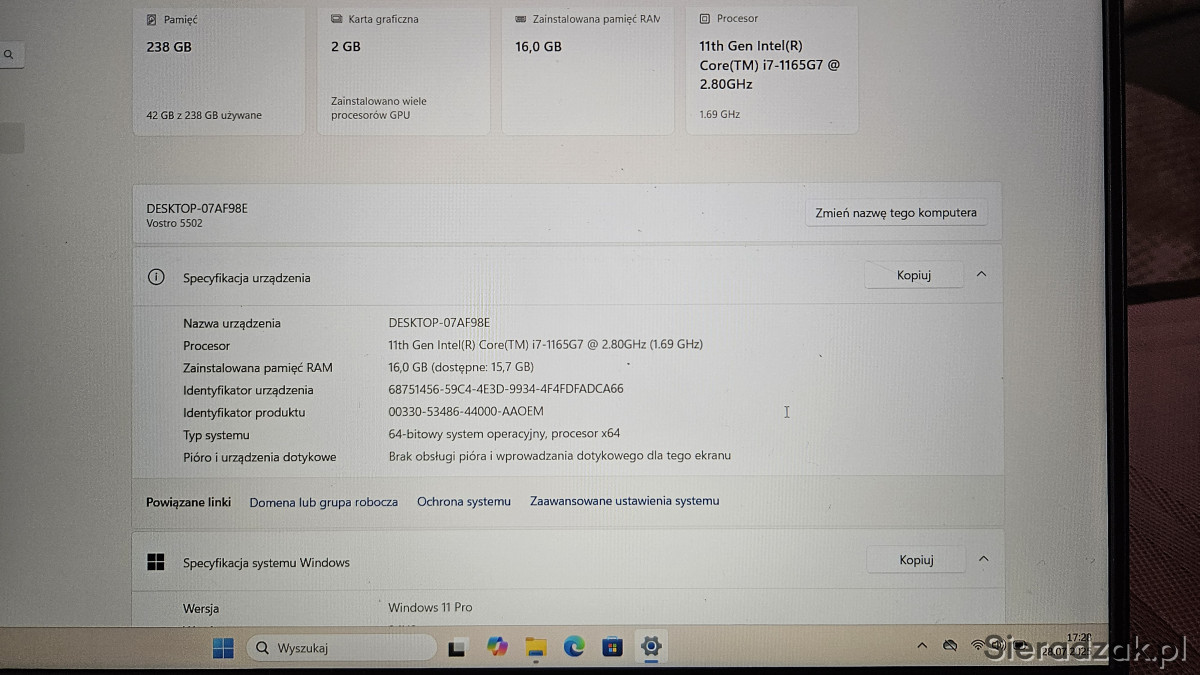Click the Karta graficzna icon
This screenshot has width=1200, height=675.
pos(336,19)
